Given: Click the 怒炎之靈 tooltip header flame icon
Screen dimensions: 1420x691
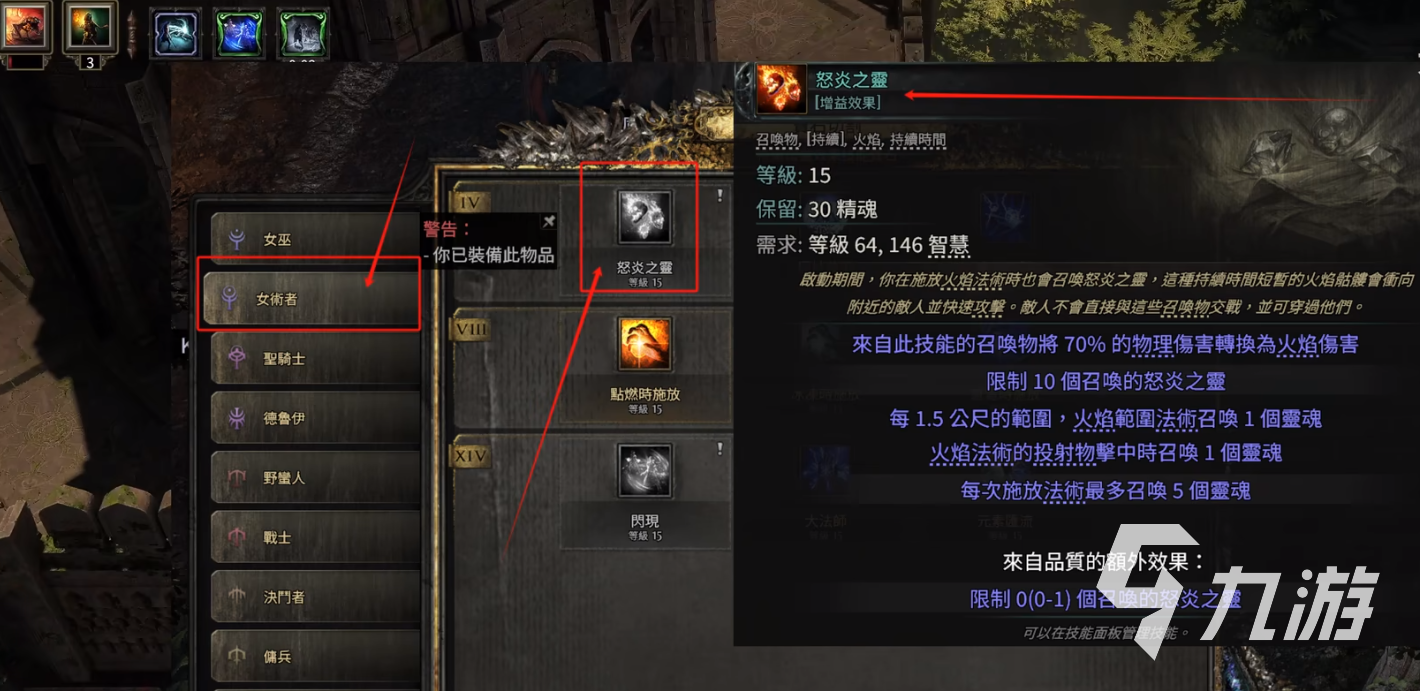Looking at the screenshot, I should tap(780, 87).
